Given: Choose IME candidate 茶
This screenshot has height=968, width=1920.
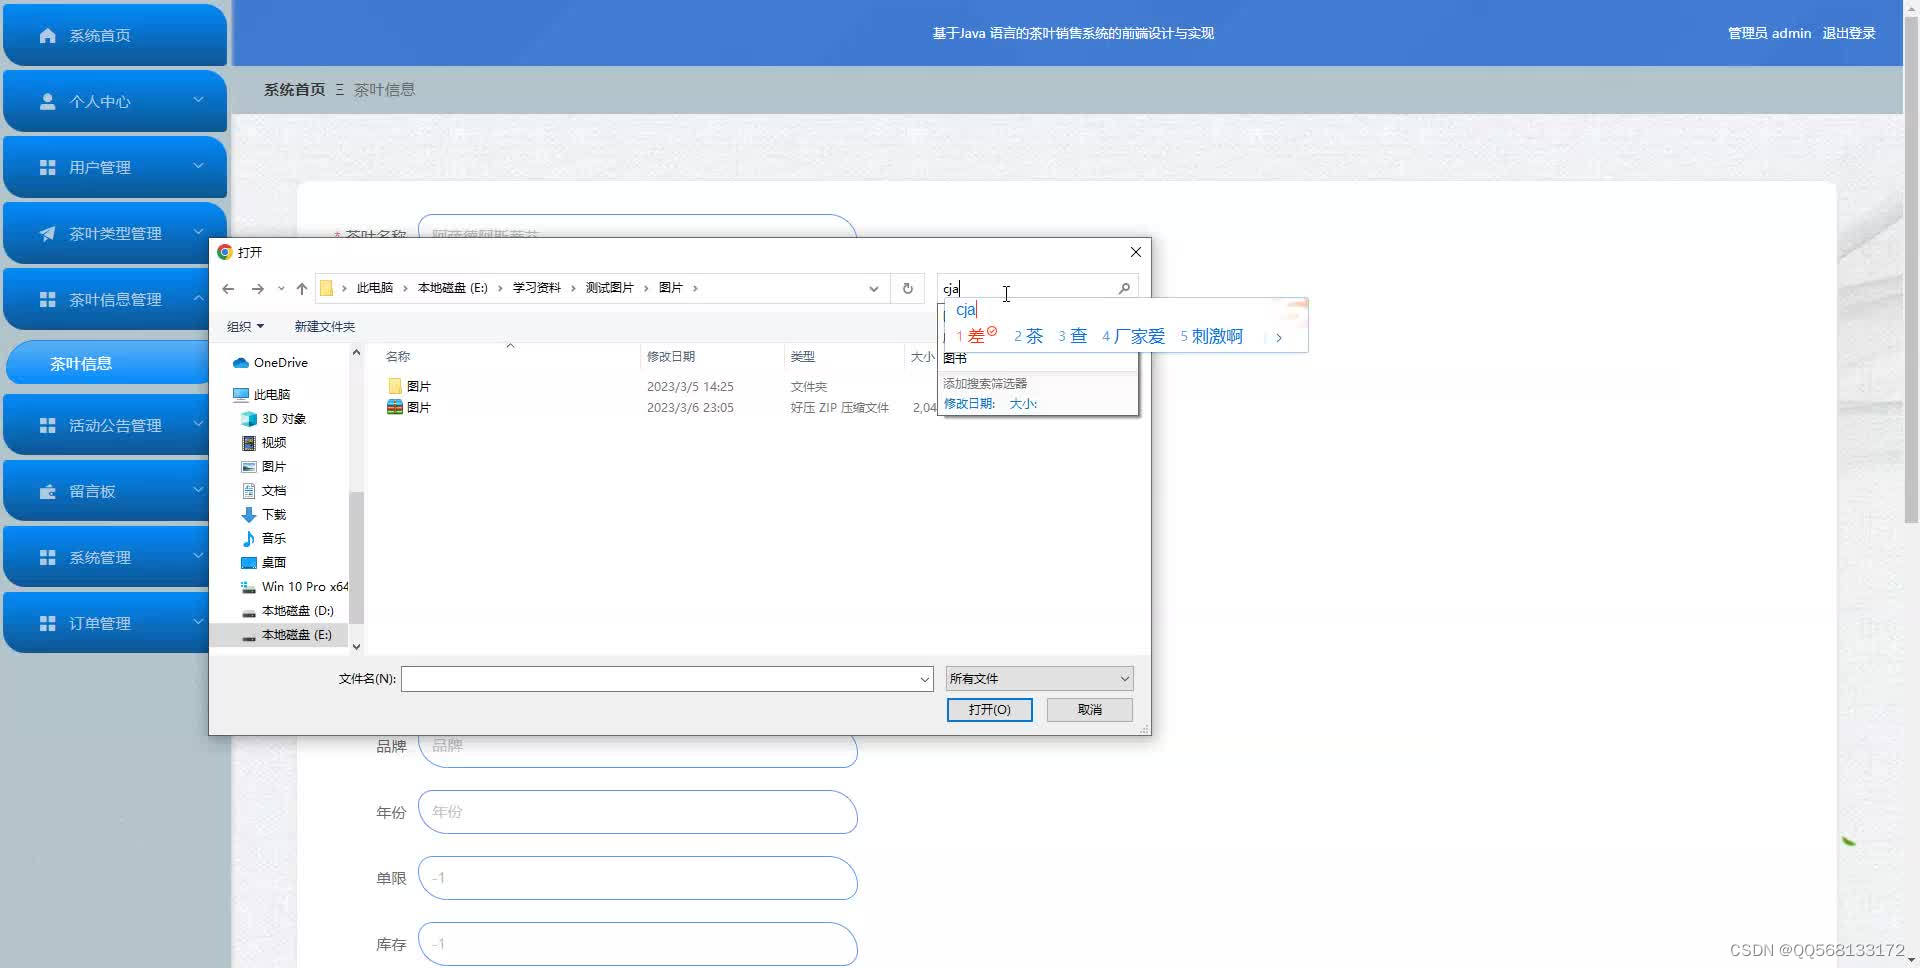Looking at the screenshot, I should point(1028,336).
